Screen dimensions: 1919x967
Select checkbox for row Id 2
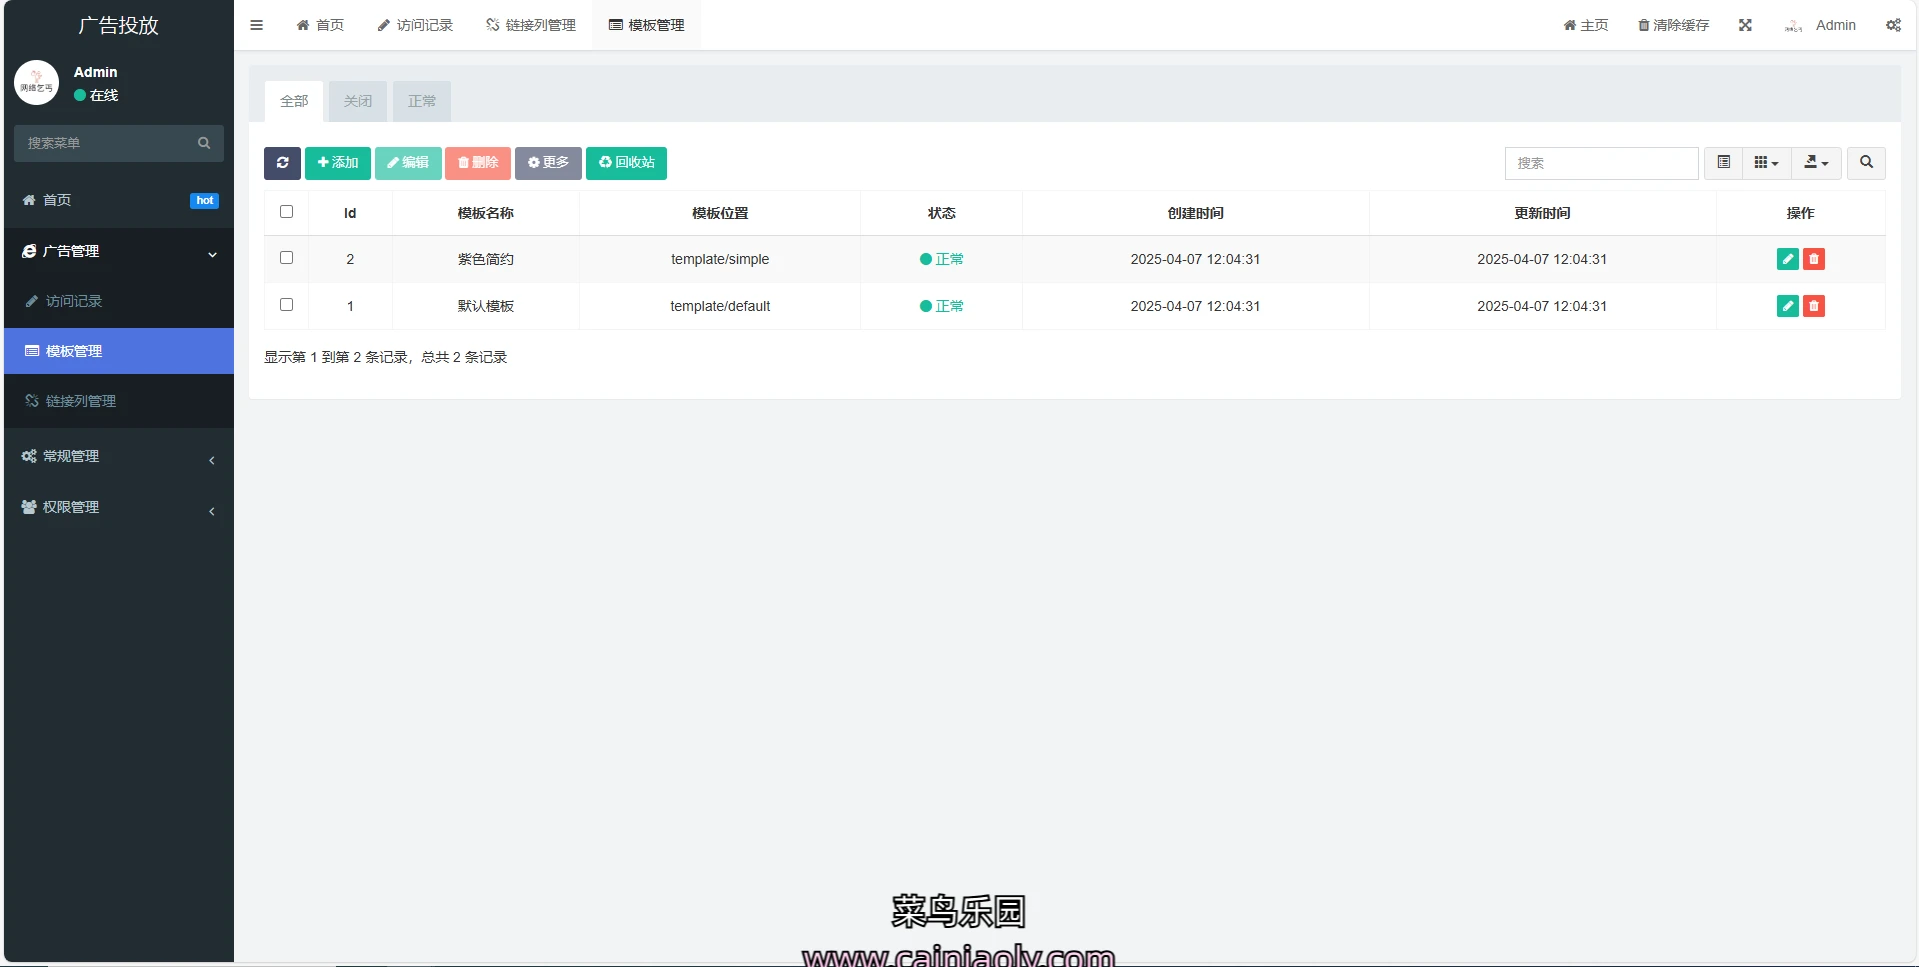click(286, 258)
